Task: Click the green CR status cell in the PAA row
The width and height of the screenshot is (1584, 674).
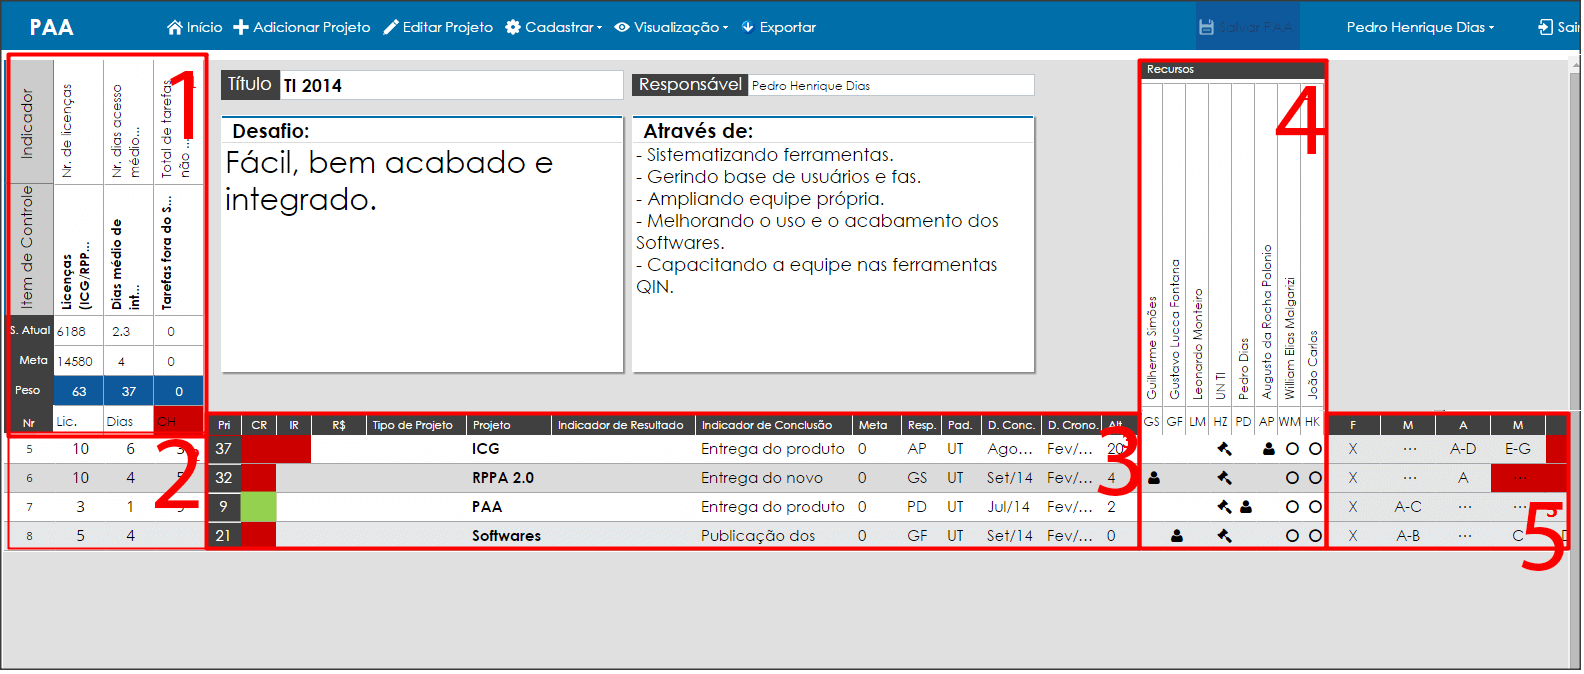Action: tap(259, 507)
